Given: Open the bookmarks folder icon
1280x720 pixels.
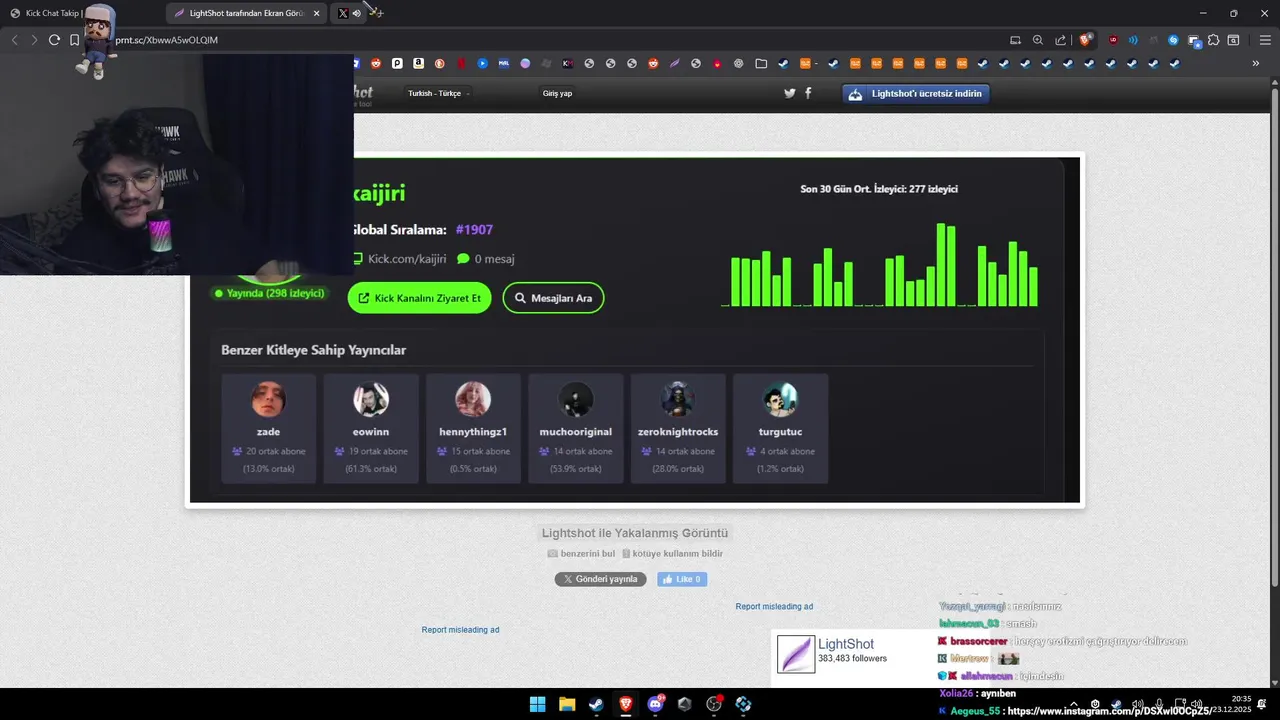Looking at the screenshot, I should point(761,63).
